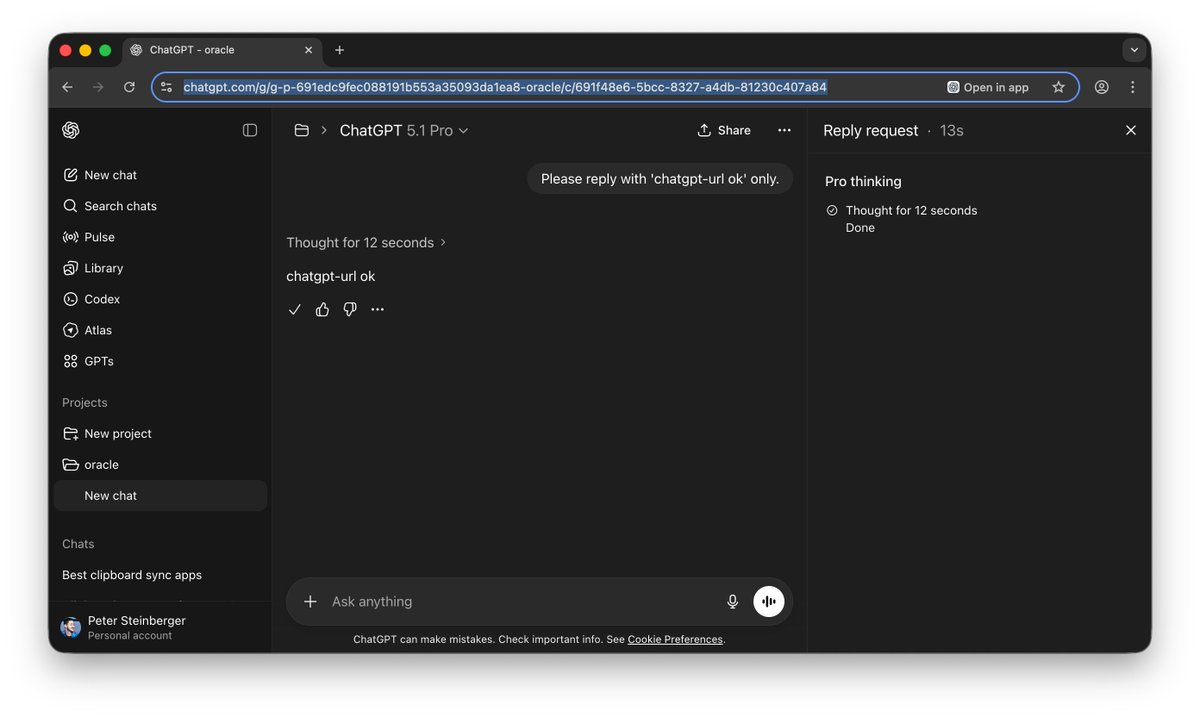Open browser profile icon
1200x717 pixels.
(1101, 87)
